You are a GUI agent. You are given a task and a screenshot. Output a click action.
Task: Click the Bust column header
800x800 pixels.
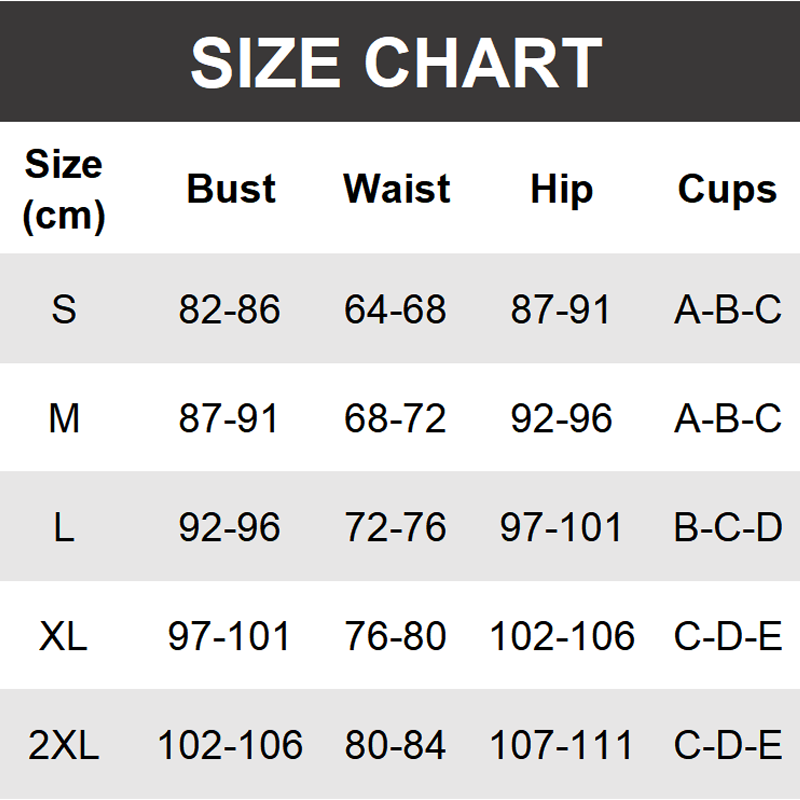coord(231,189)
